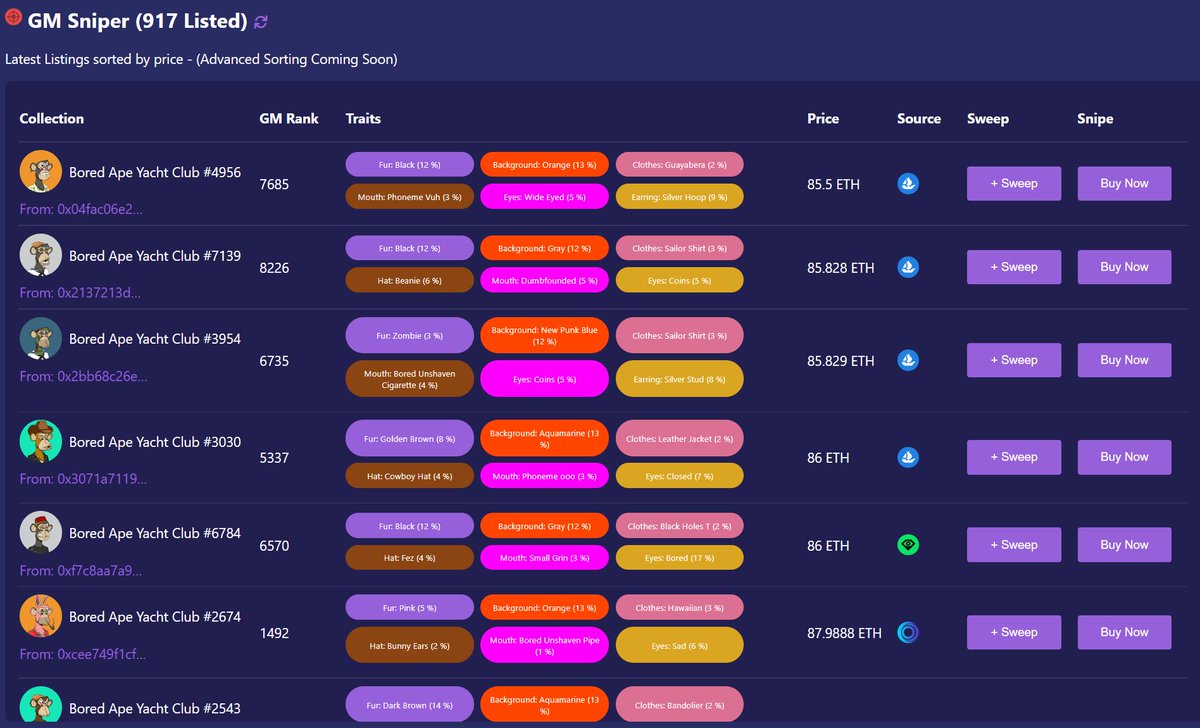Select trait pill Hat: Cowboy Hat (4 %)

click(x=409, y=476)
